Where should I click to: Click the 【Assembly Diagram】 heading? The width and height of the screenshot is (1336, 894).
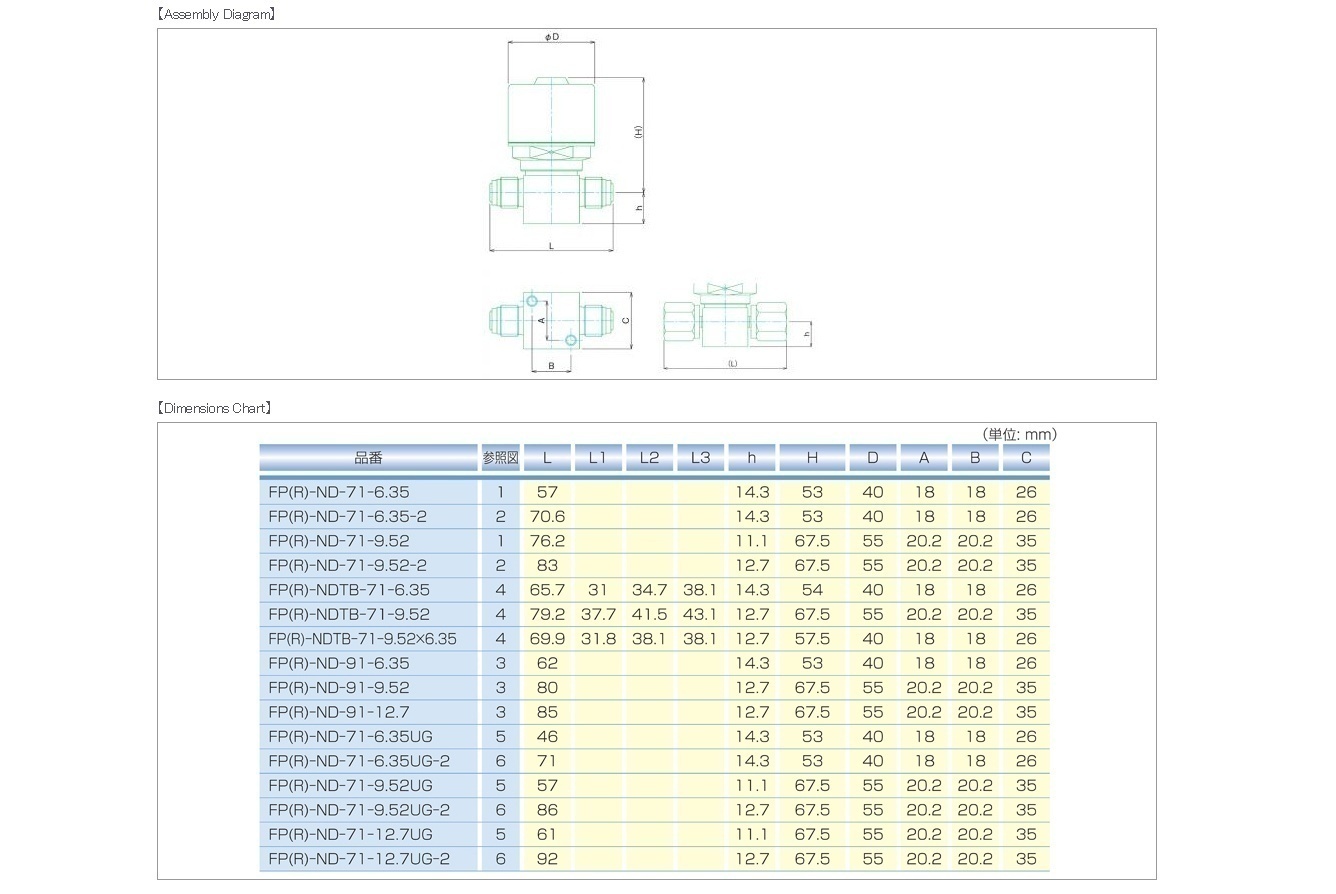pos(216,13)
